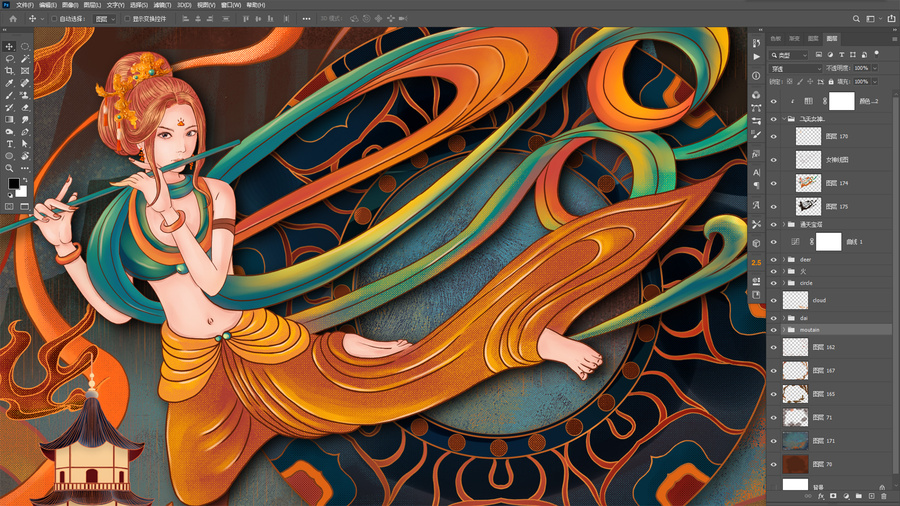The height and width of the screenshot is (506, 900).
Task: Hide layer 图层 174 with its eye
Action: pyautogui.click(x=773, y=184)
